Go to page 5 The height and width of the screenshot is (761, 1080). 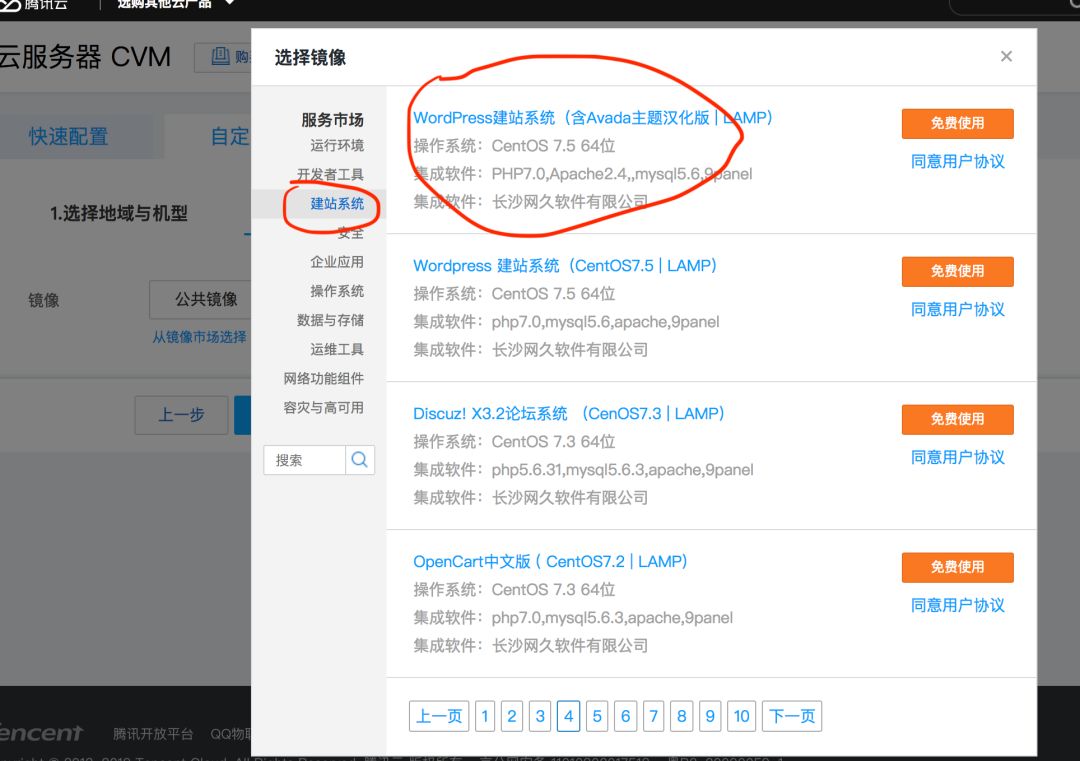pos(597,716)
